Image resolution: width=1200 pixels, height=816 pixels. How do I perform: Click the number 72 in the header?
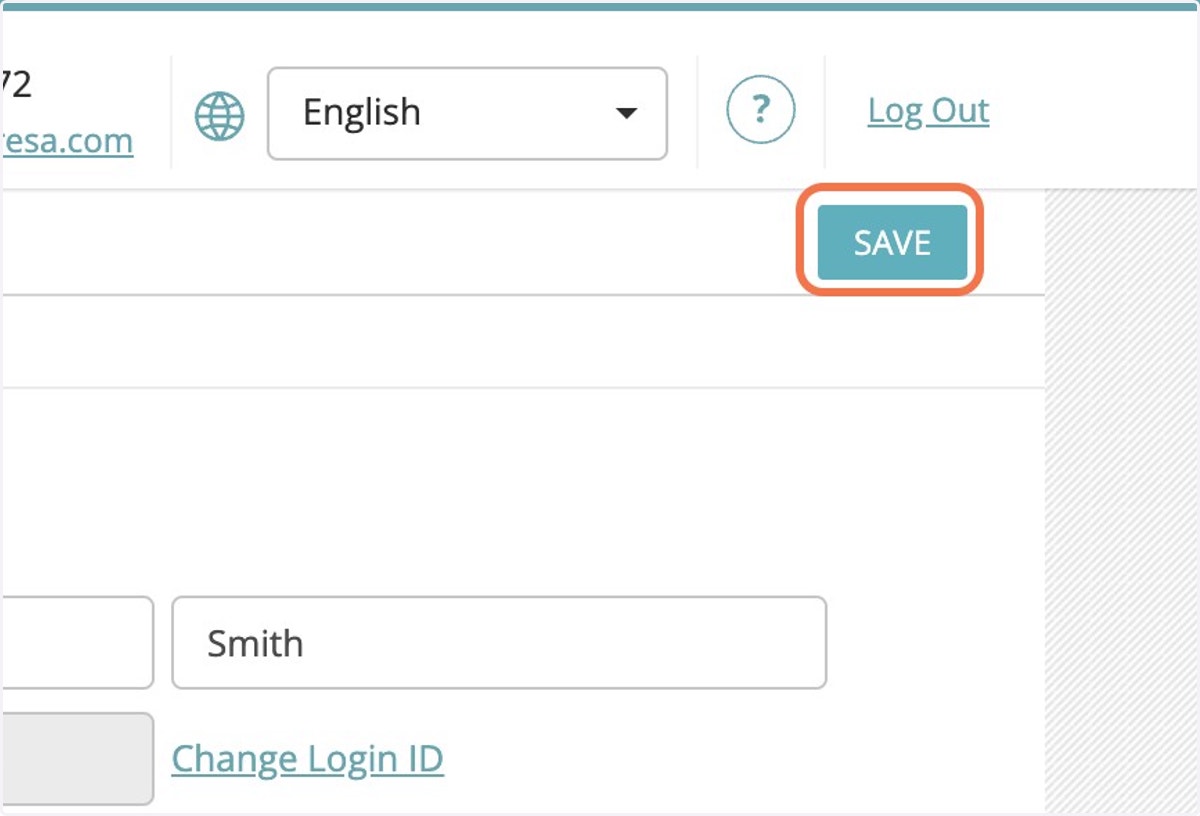pyautogui.click(x=16, y=85)
